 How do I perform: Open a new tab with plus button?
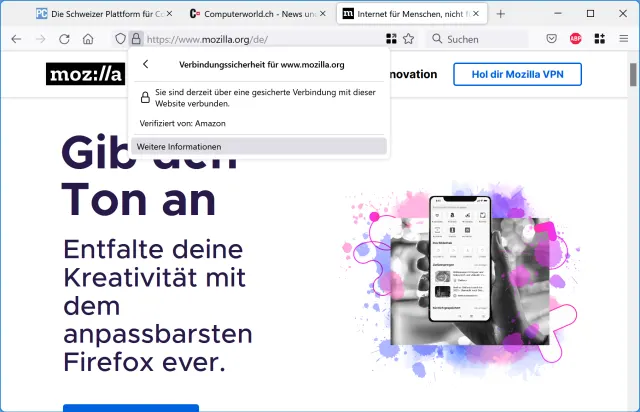[x=501, y=14]
